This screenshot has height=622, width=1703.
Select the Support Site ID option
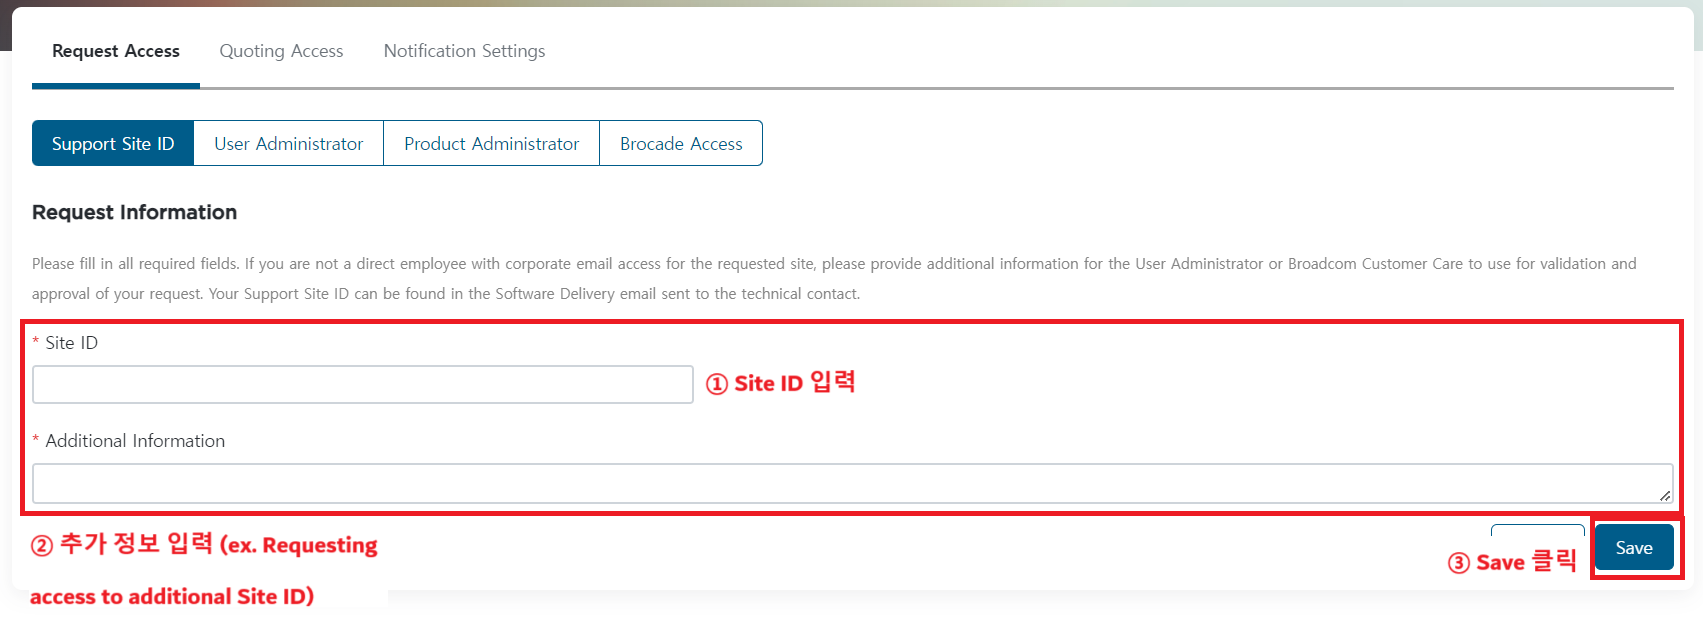[x=113, y=144]
